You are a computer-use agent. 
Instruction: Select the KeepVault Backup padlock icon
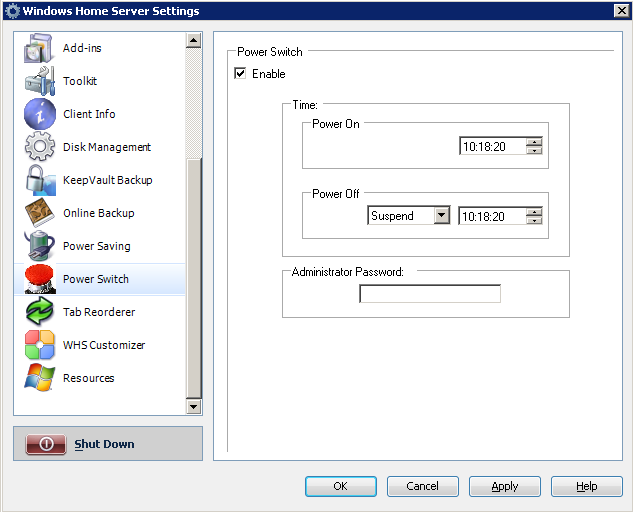click(39, 180)
